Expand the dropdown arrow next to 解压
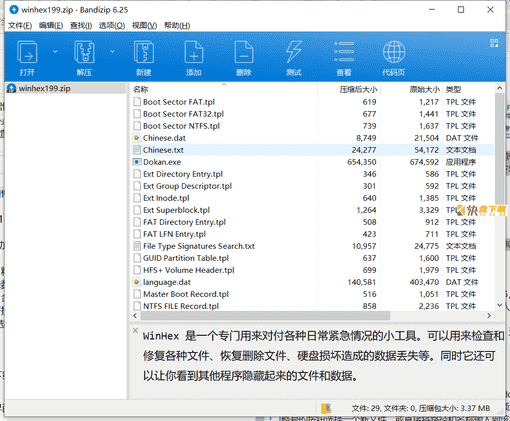510x421 pixels. 112,51
